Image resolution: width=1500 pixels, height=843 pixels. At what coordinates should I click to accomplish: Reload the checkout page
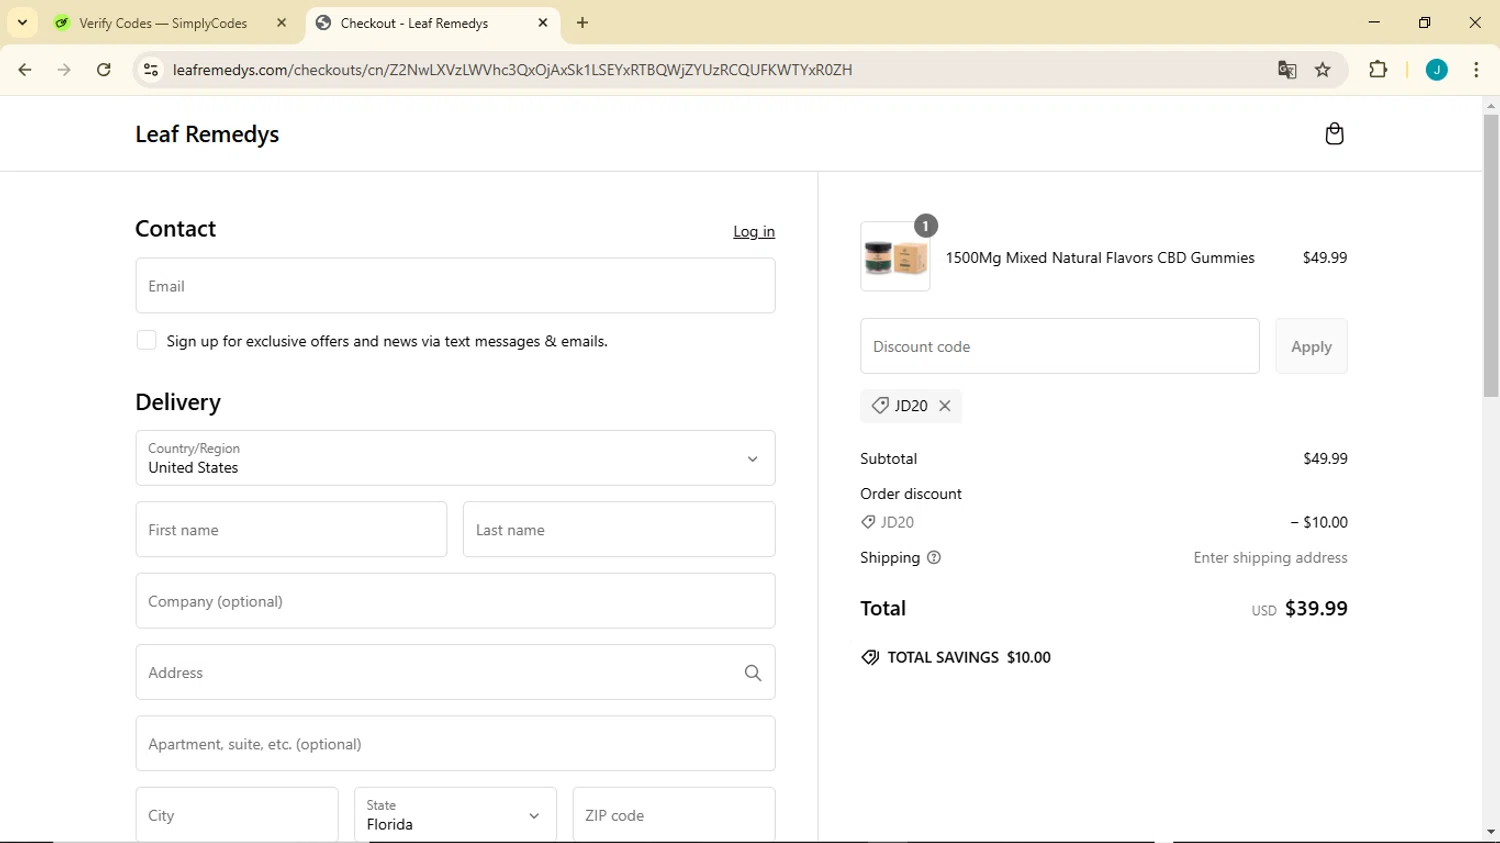click(104, 70)
